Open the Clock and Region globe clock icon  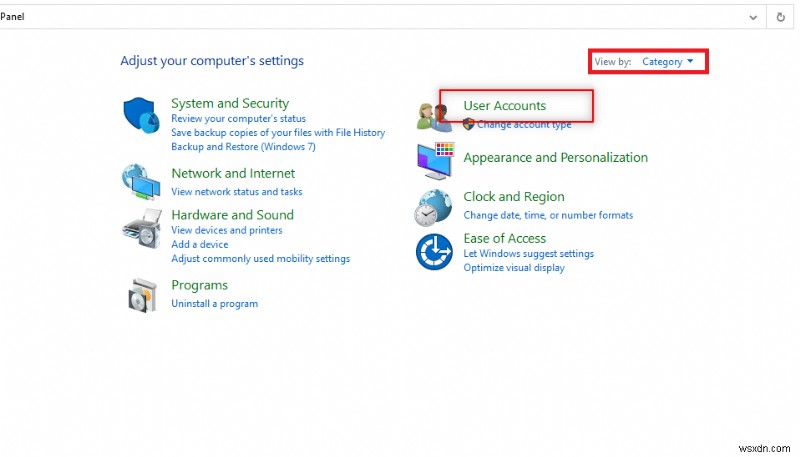click(433, 208)
